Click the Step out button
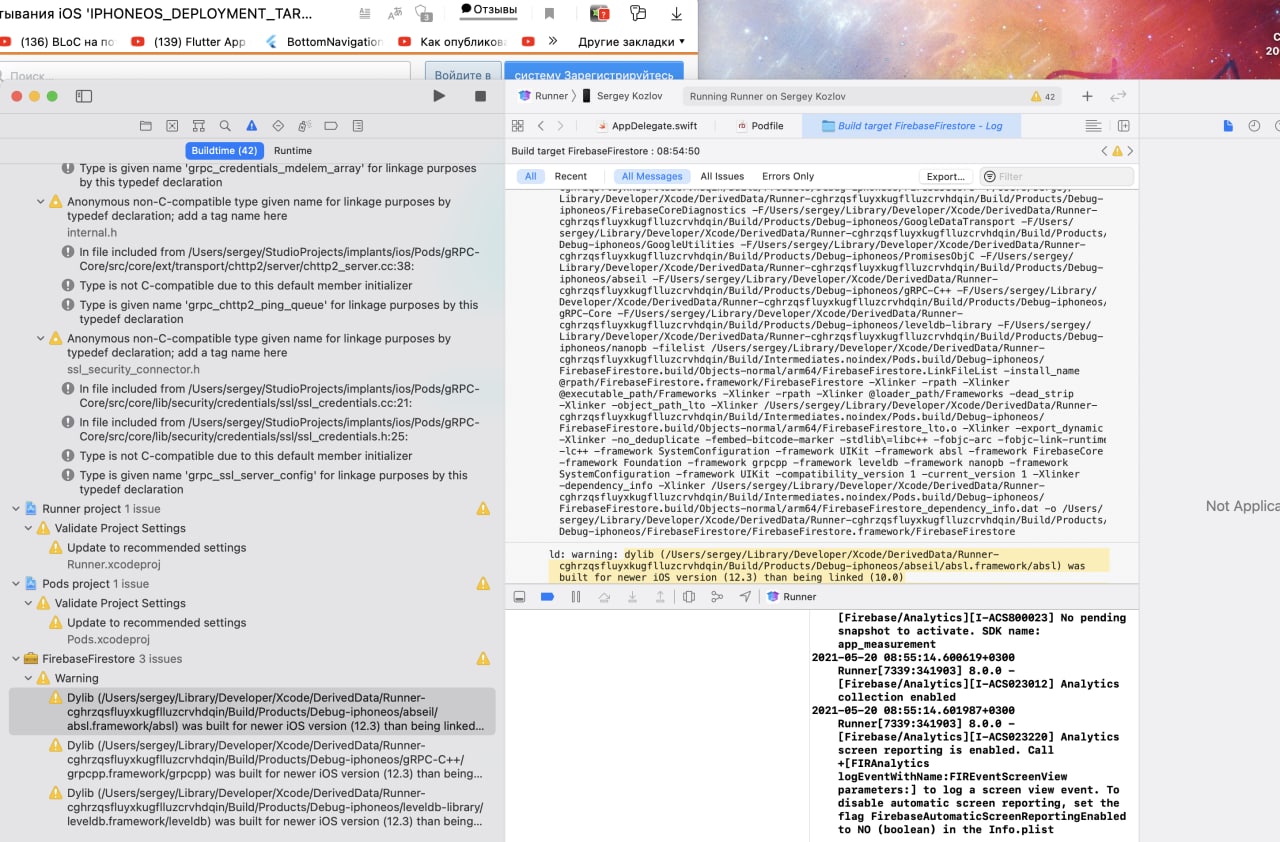 click(x=660, y=597)
